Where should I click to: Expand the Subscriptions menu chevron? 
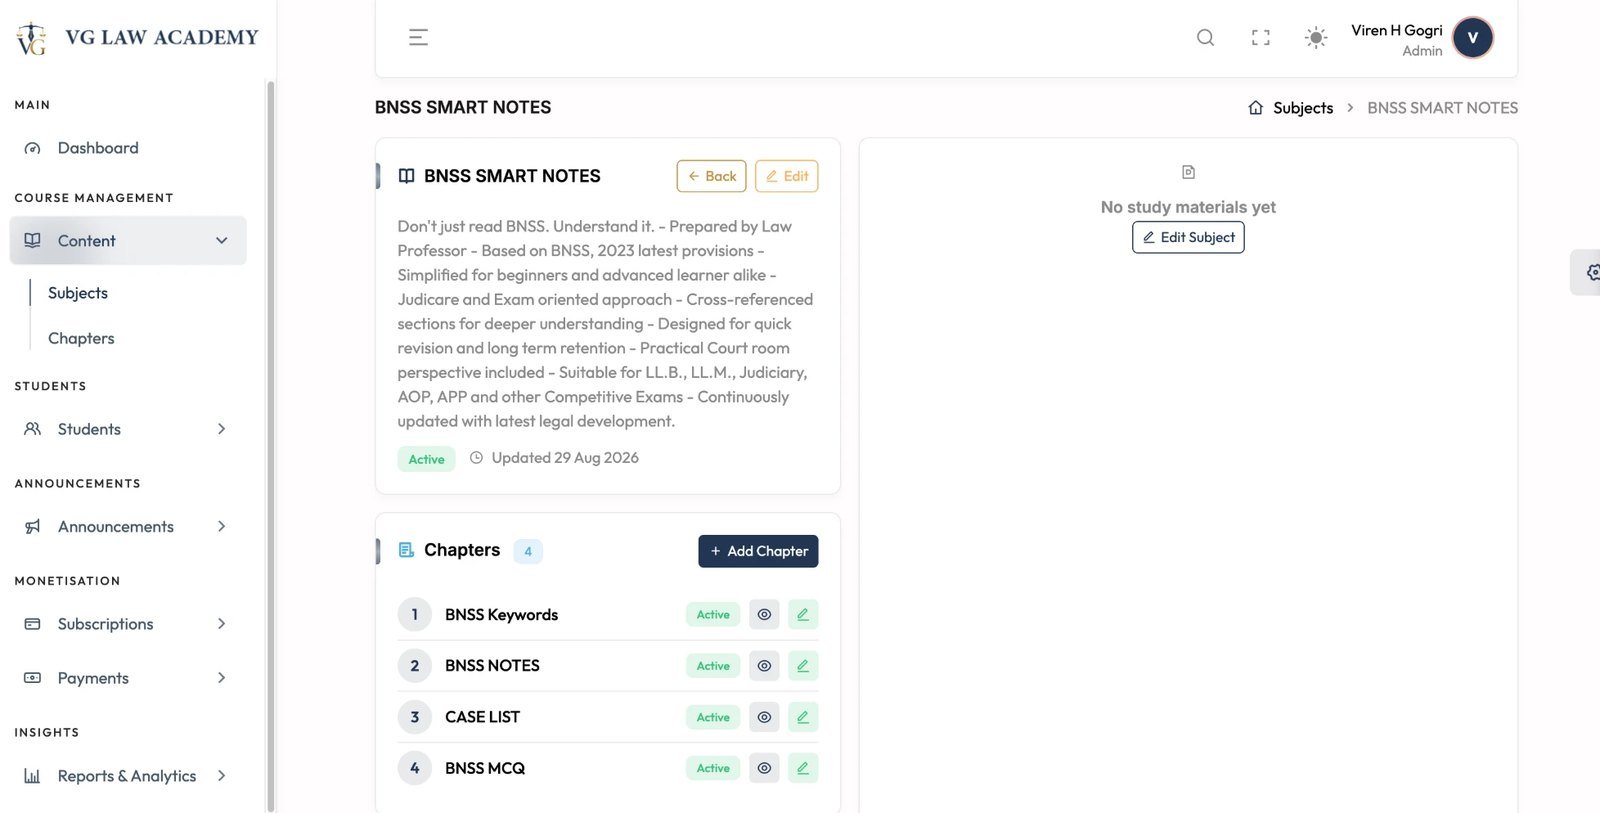coord(222,624)
